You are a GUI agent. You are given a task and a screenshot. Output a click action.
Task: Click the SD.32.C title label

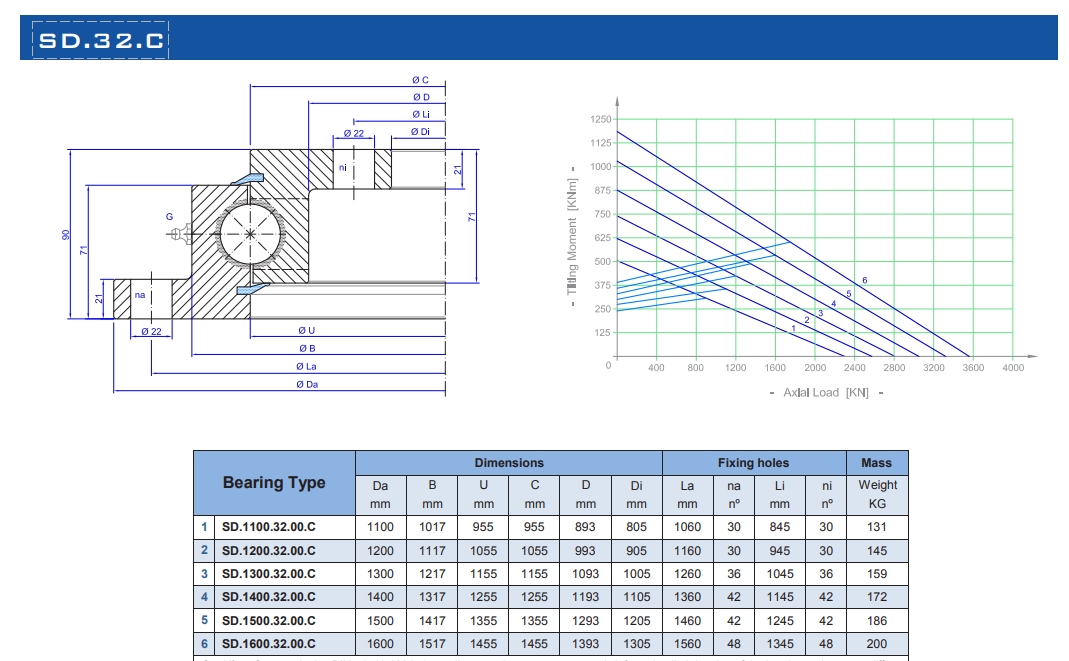[100, 40]
